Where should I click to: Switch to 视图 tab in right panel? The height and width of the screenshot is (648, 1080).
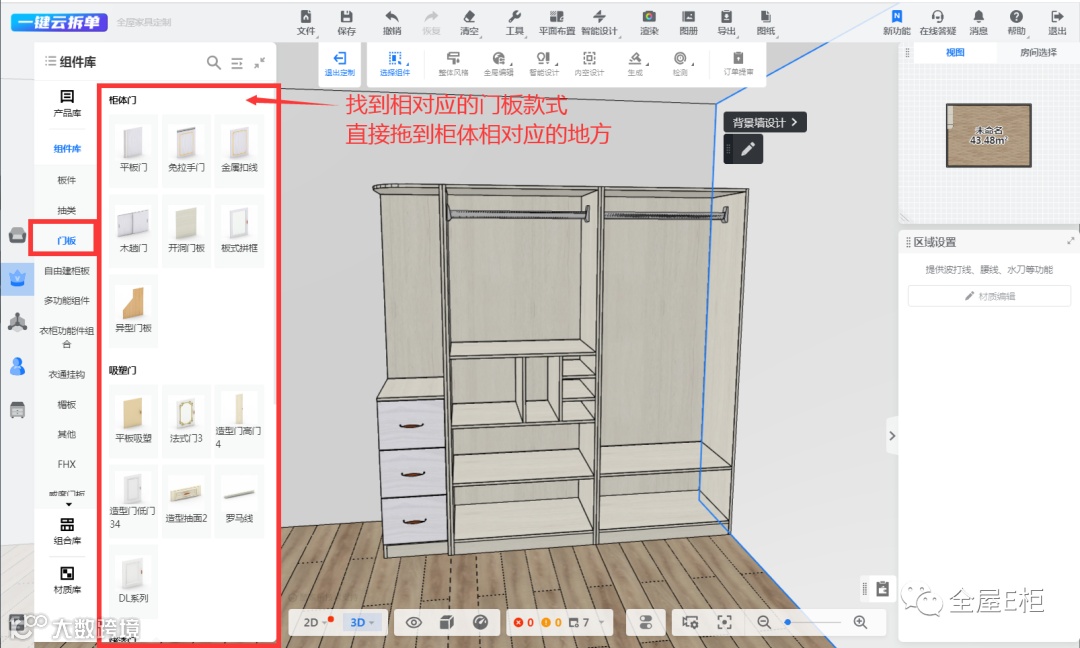click(x=955, y=52)
